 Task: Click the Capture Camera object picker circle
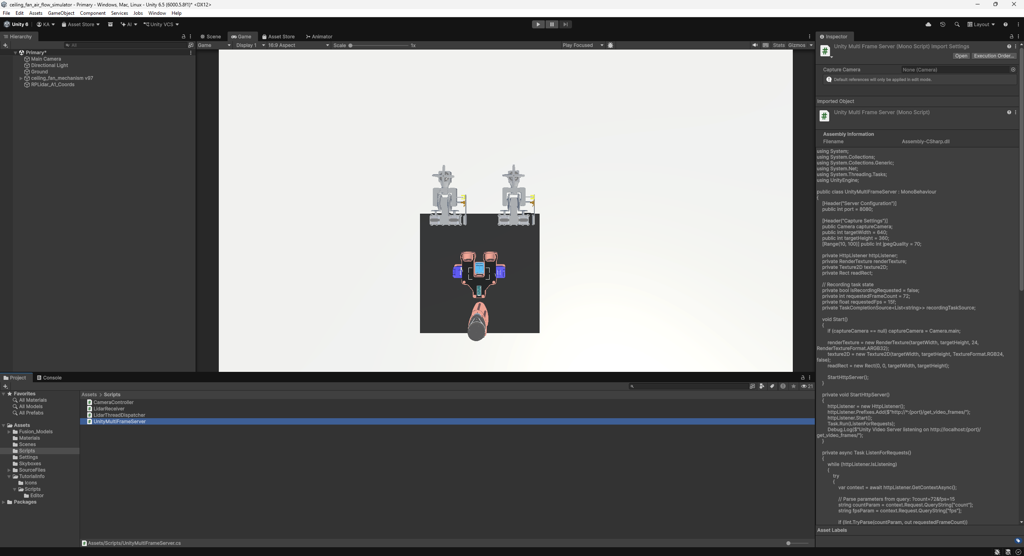click(1013, 69)
